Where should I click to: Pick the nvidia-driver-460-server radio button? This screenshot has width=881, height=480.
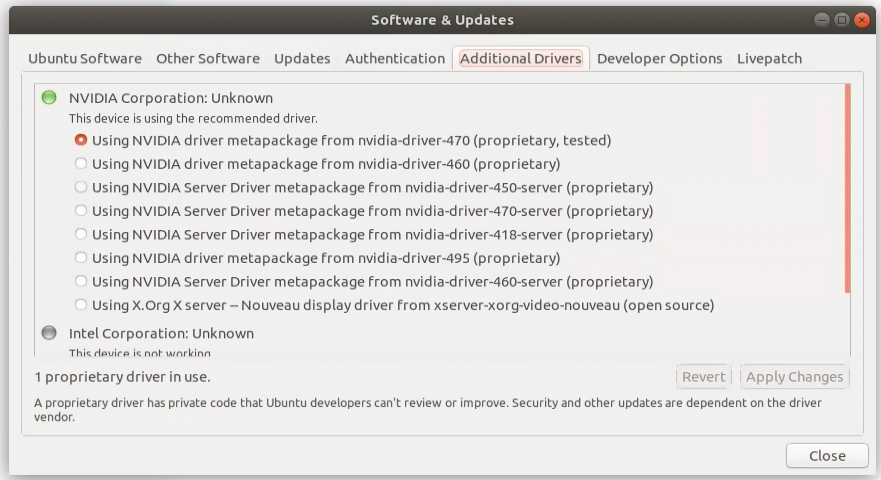click(x=81, y=282)
